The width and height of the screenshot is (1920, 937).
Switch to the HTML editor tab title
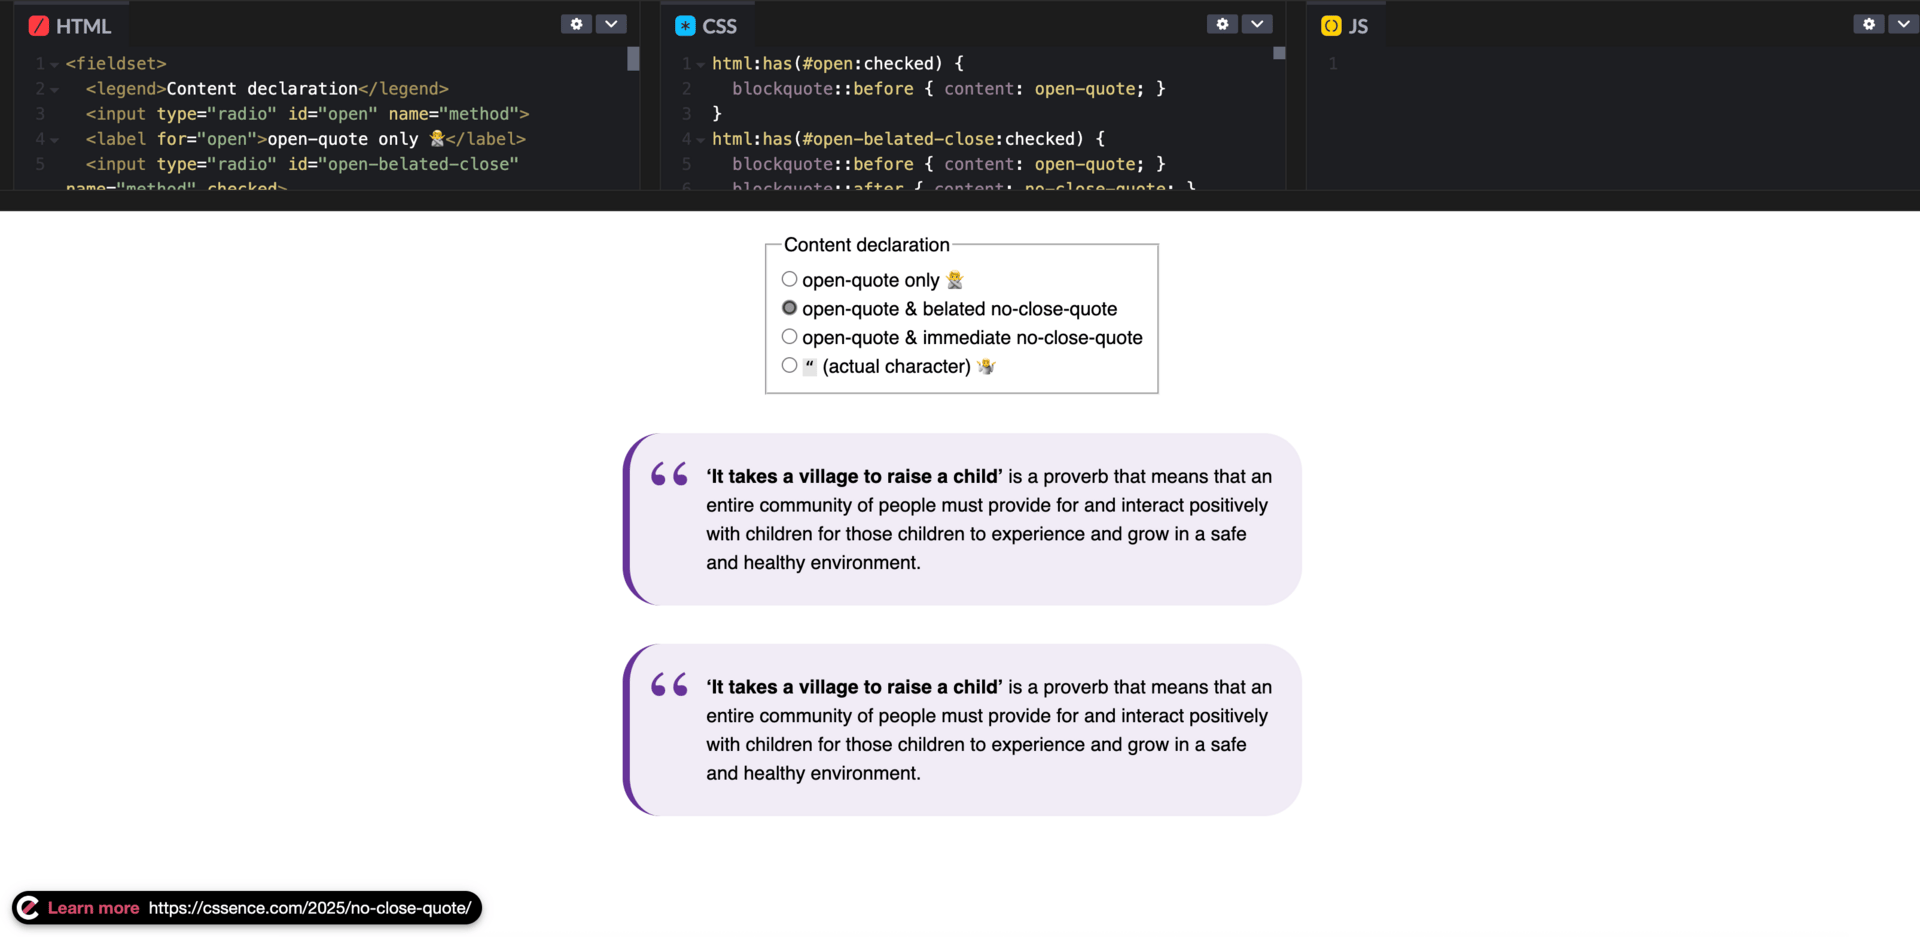click(x=83, y=26)
